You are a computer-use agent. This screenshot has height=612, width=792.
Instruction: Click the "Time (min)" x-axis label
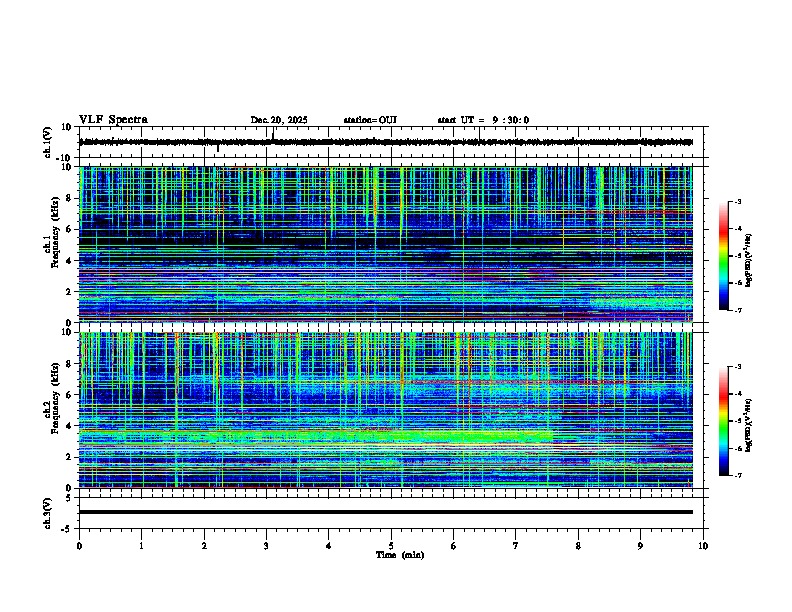[x=400, y=555]
